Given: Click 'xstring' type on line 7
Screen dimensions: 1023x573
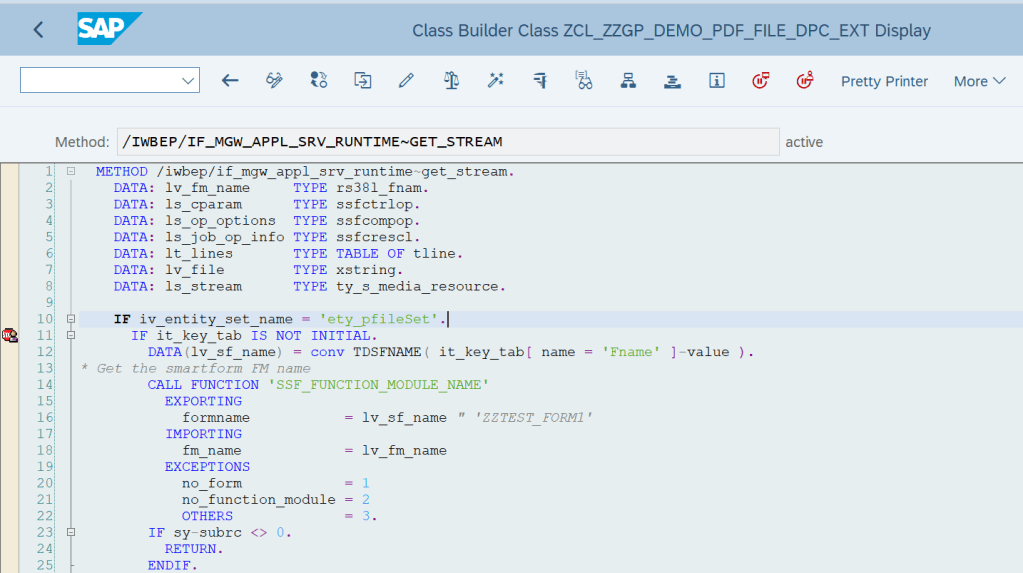Looking at the screenshot, I should click(x=366, y=270).
